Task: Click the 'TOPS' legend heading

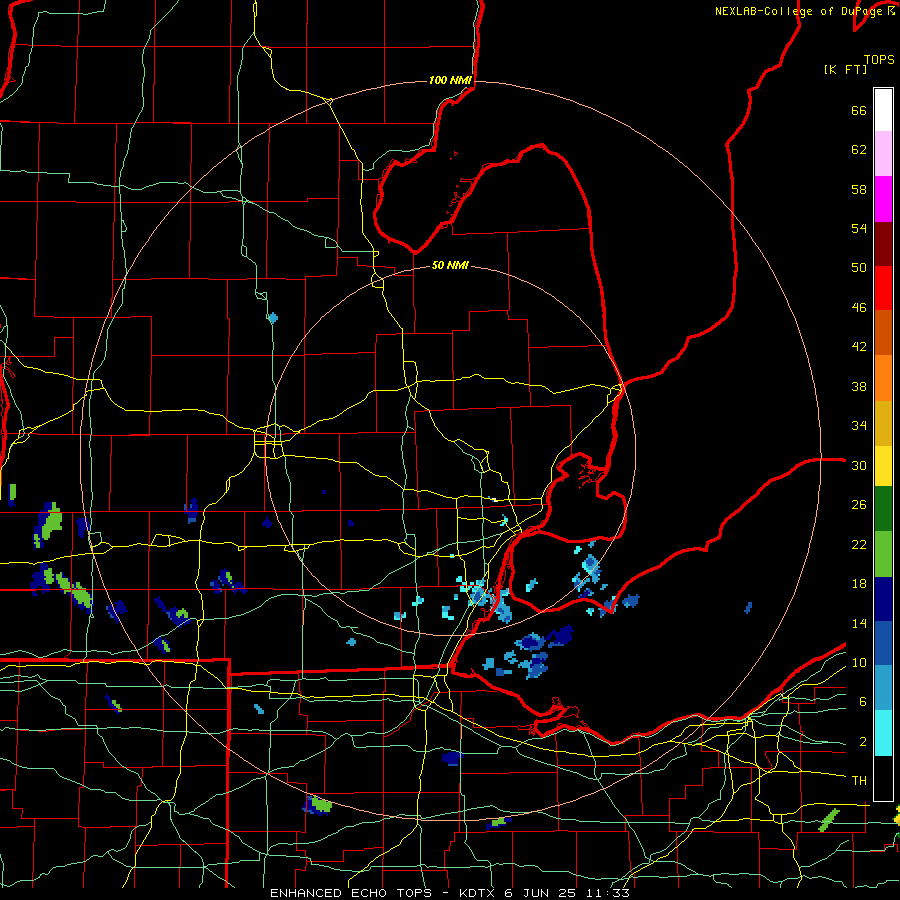Action: 879,59
